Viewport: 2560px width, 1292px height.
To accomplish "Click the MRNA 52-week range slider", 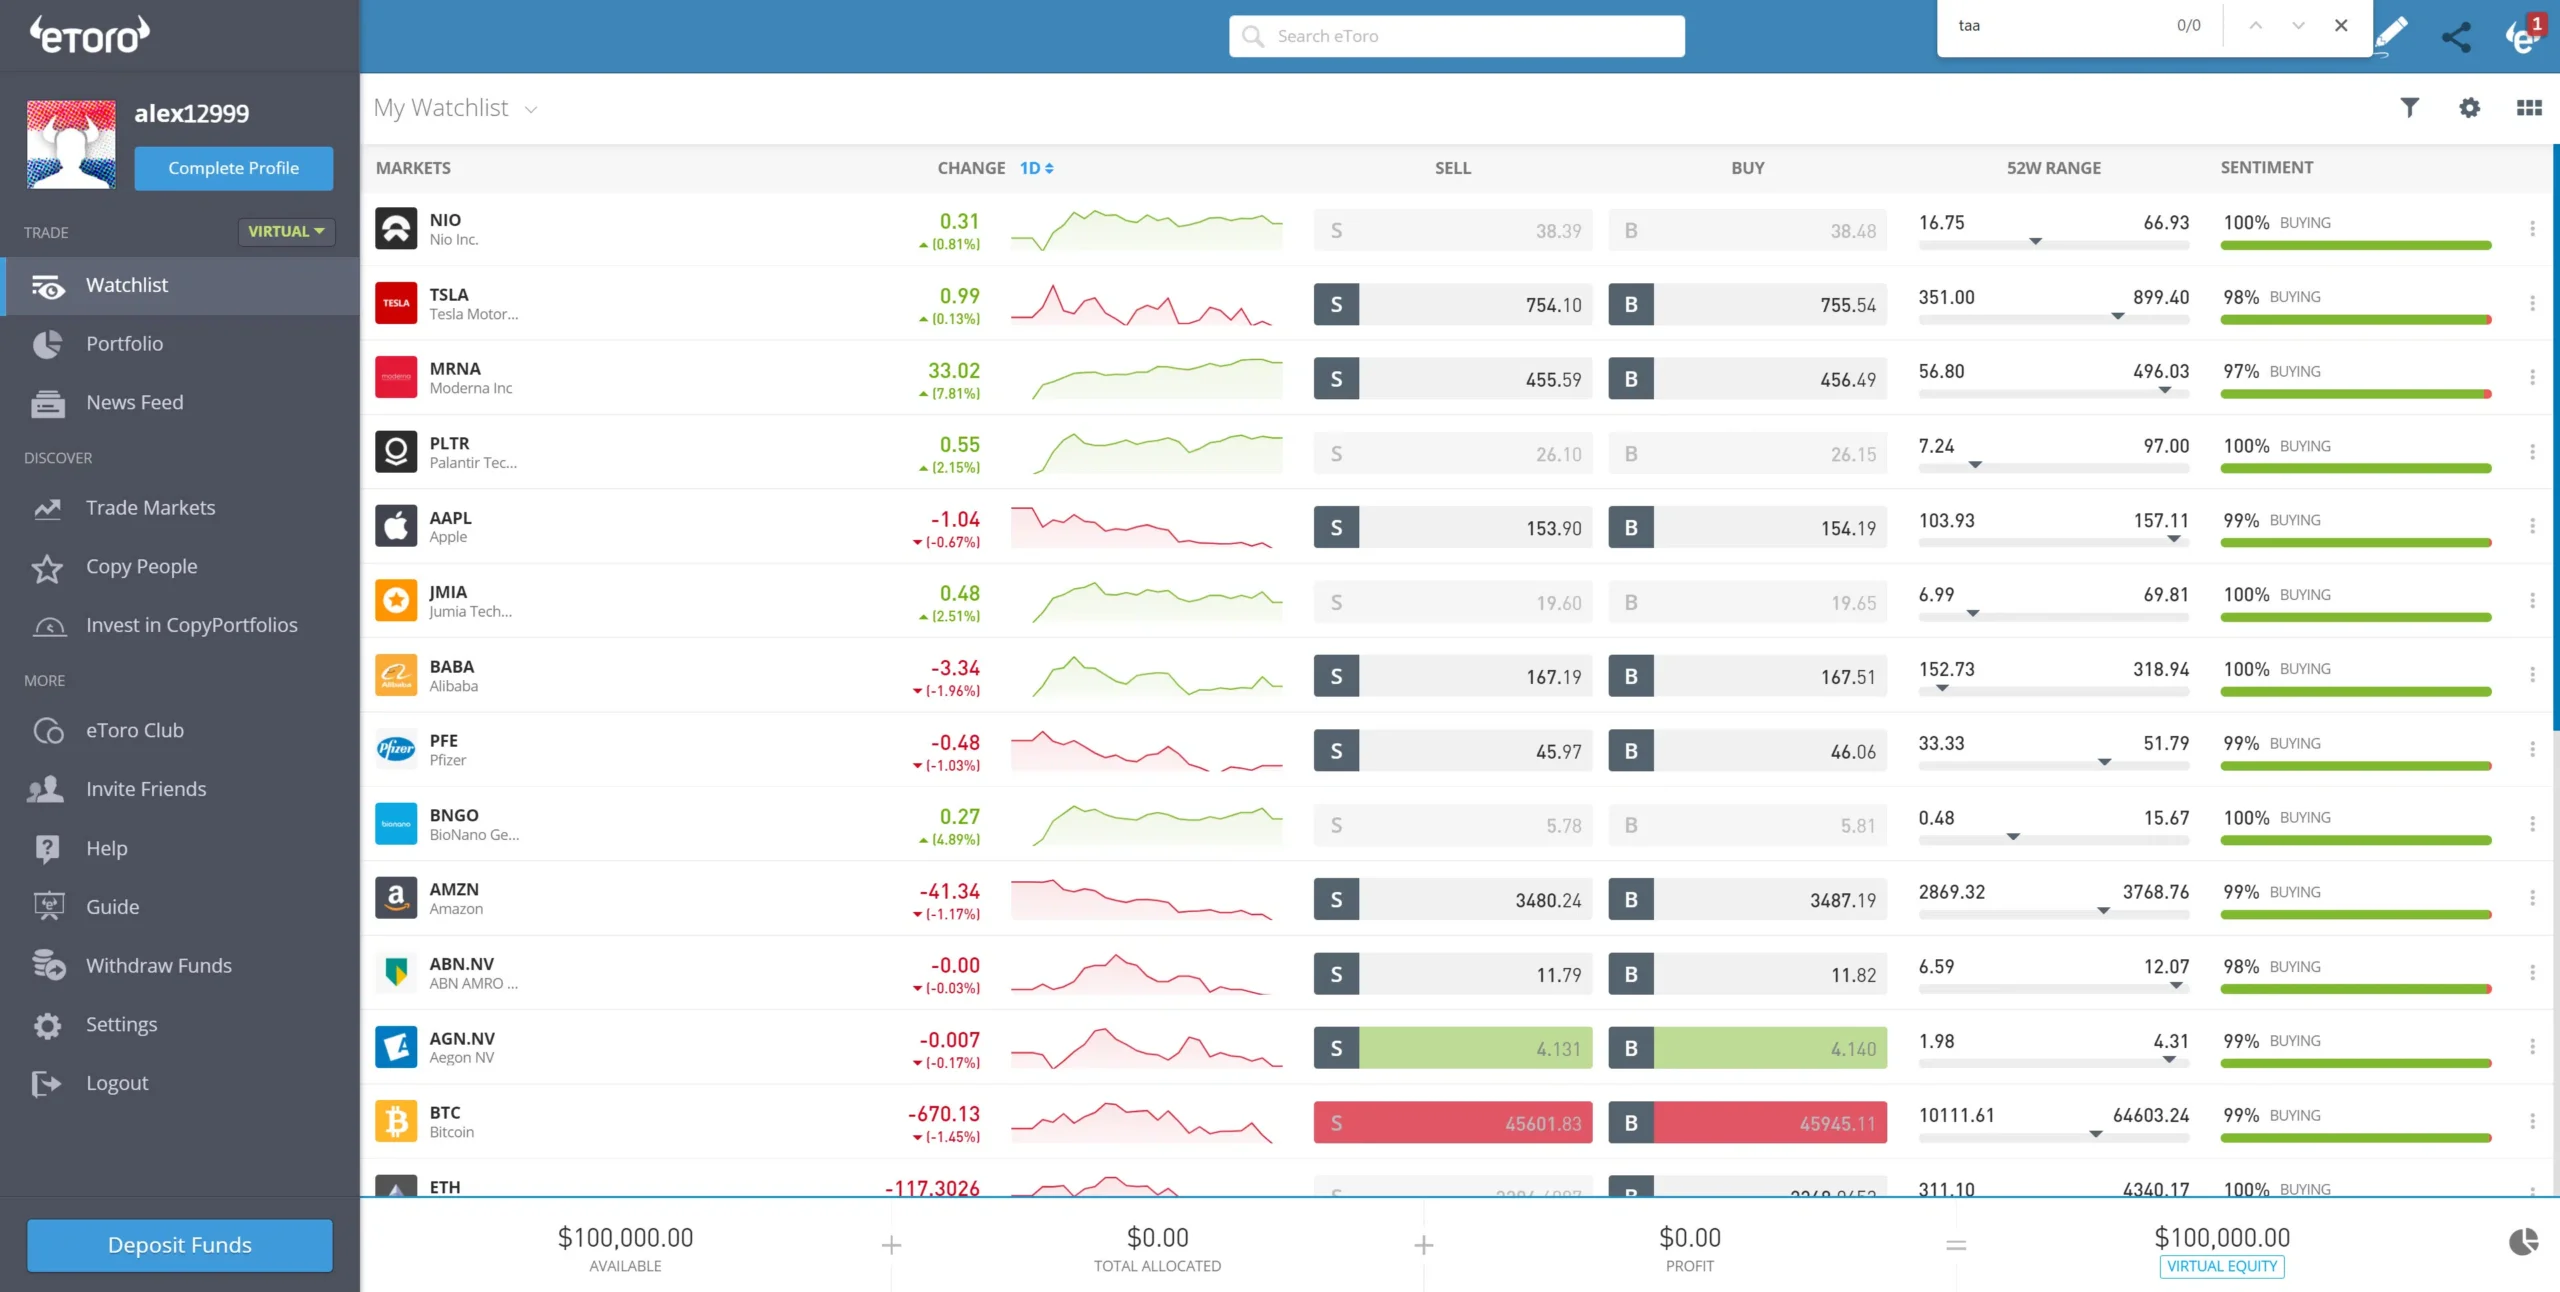I will click(2053, 393).
